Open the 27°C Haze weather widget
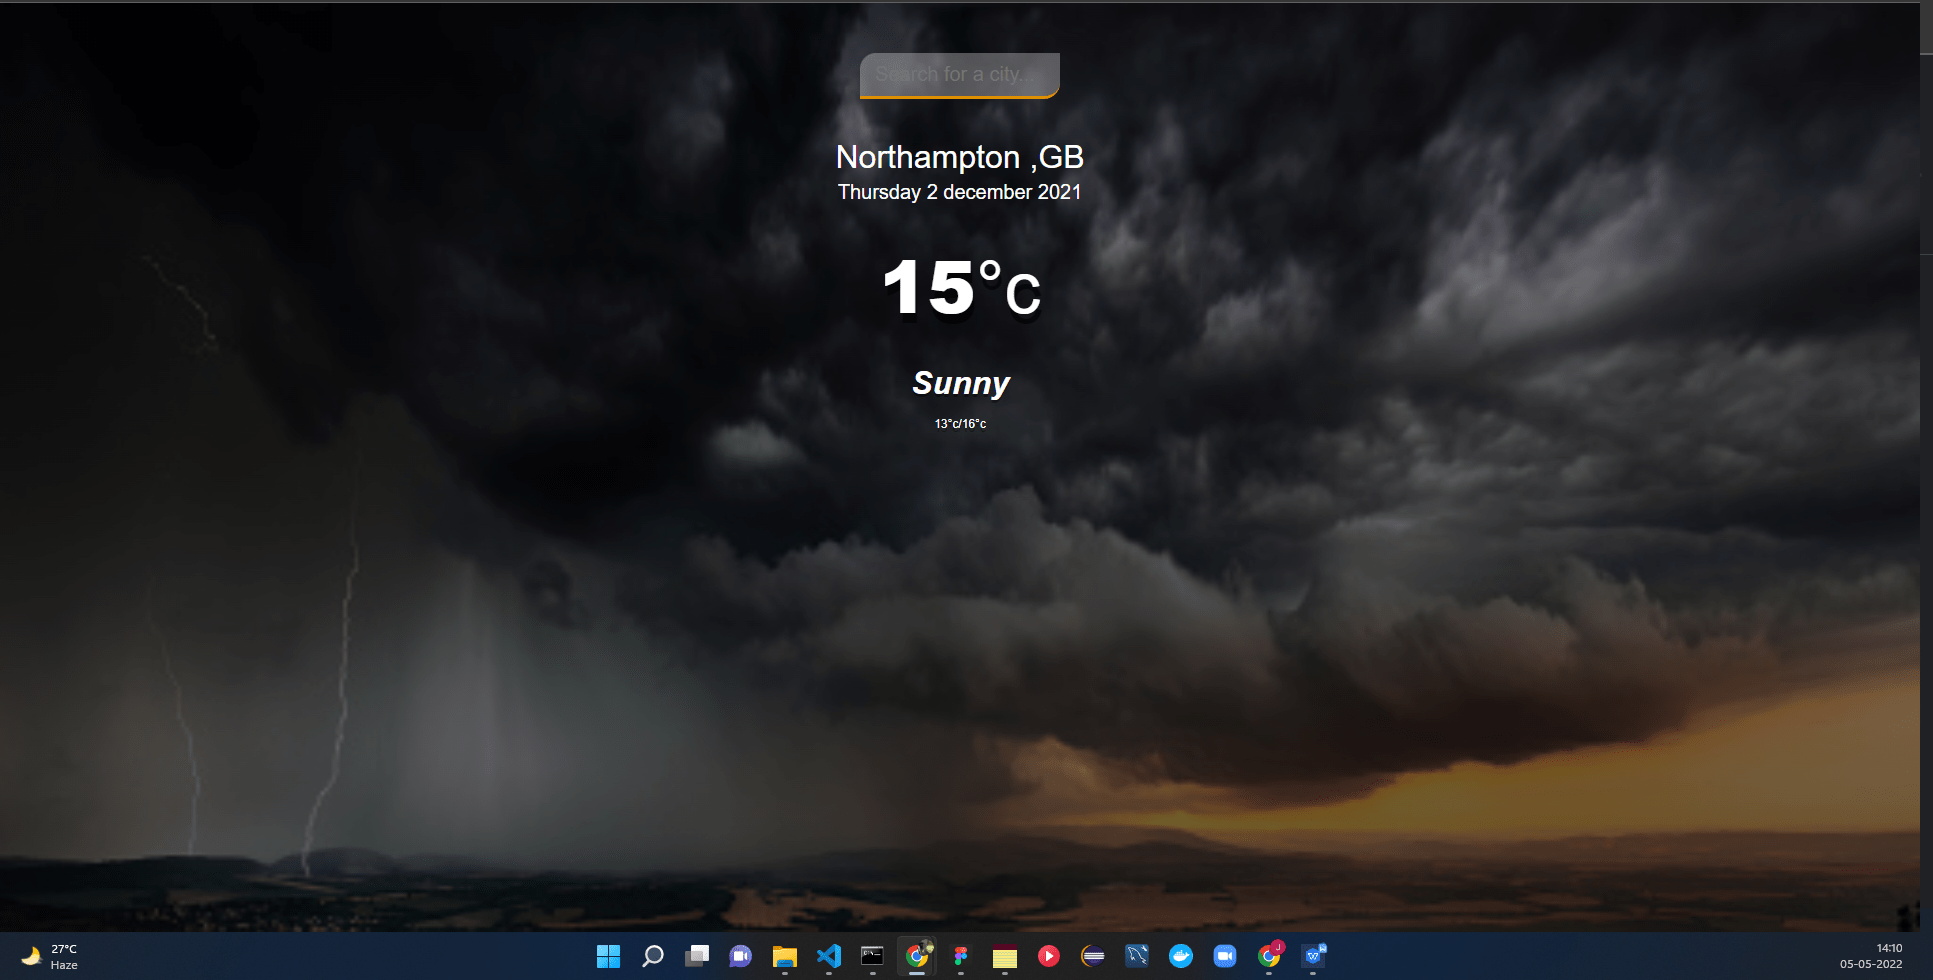The height and width of the screenshot is (980, 1933). coord(50,957)
